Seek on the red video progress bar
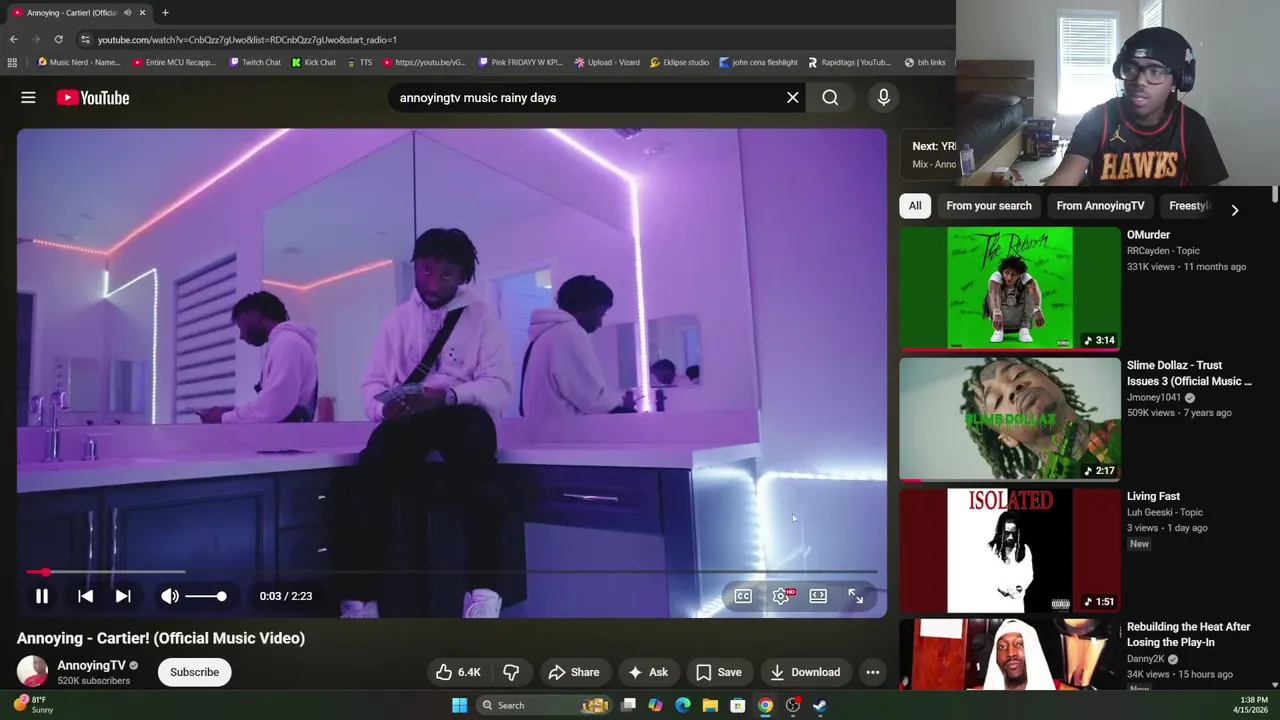 (452, 572)
